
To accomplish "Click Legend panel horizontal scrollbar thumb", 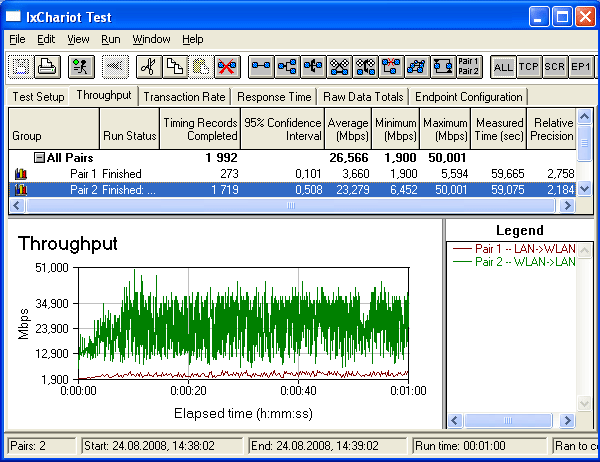I will 508,421.
